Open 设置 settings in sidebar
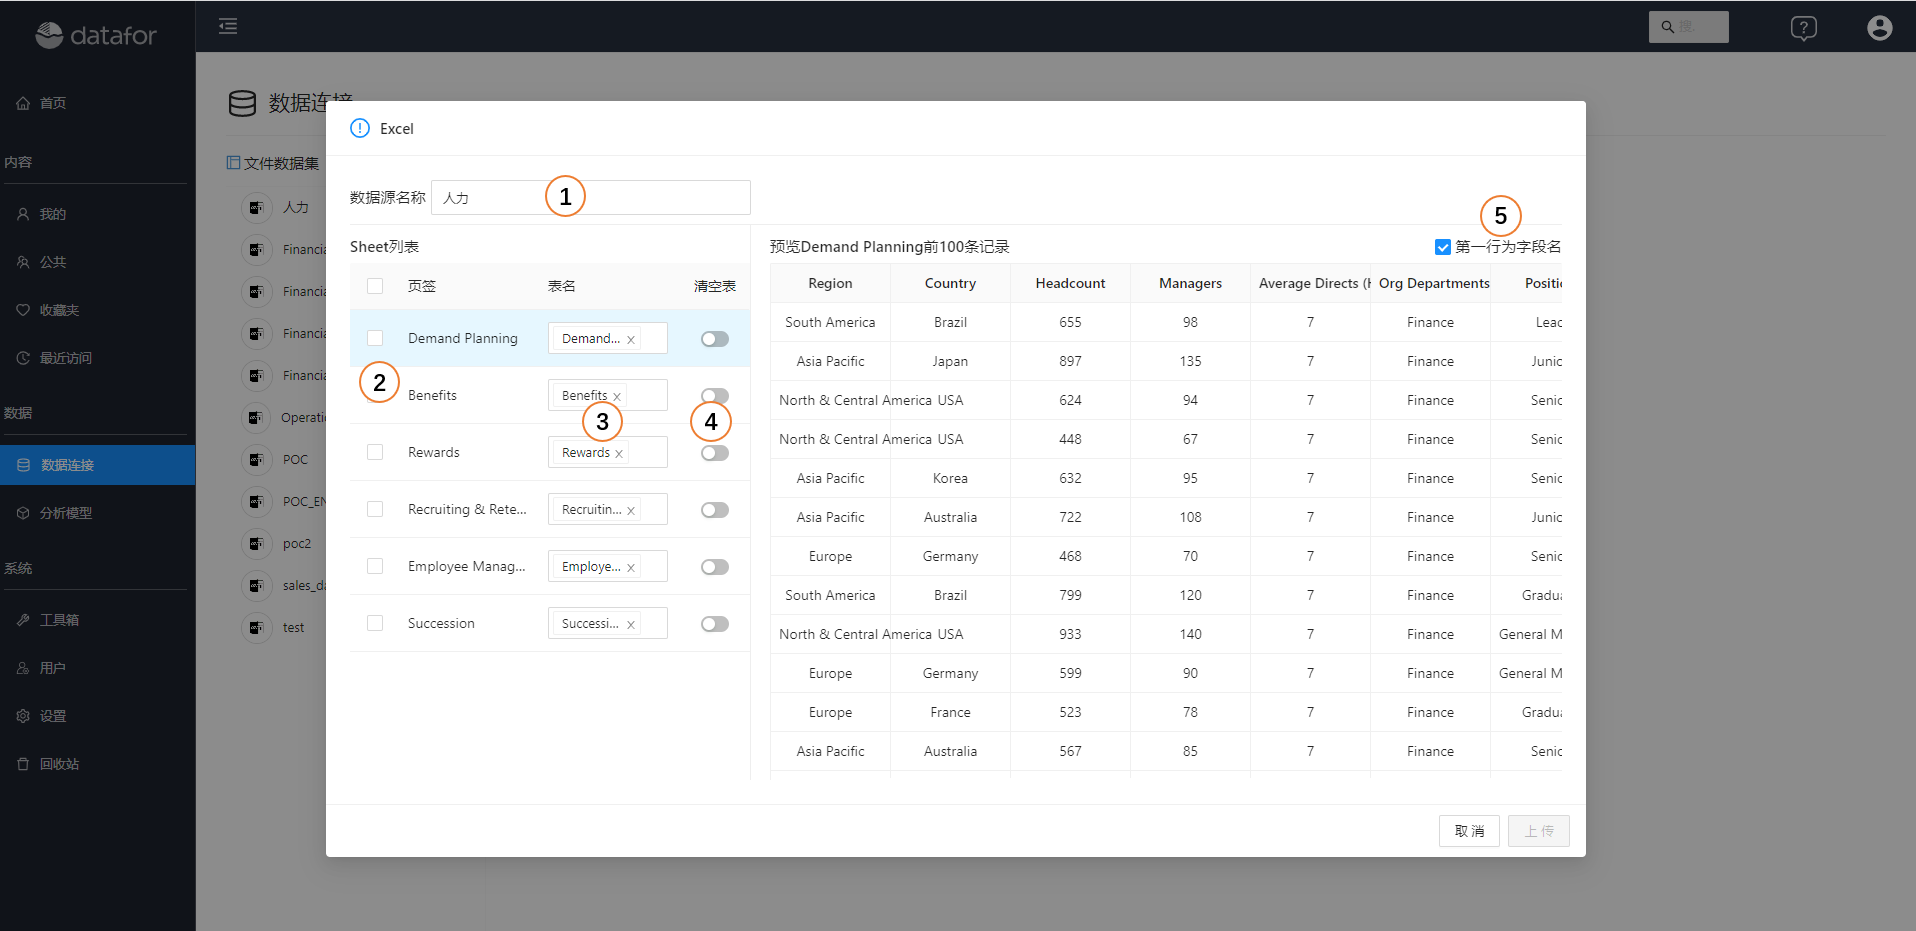Viewport: 1916px width, 931px height. point(53,716)
